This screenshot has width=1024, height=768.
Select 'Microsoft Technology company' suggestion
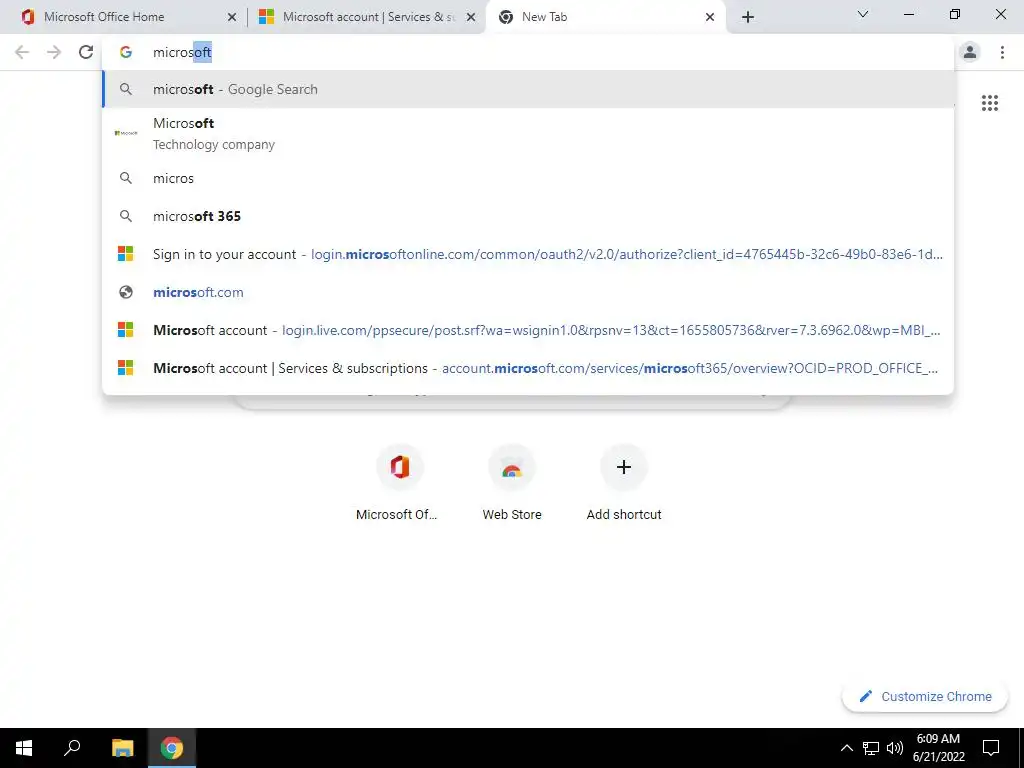(x=528, y=133)
